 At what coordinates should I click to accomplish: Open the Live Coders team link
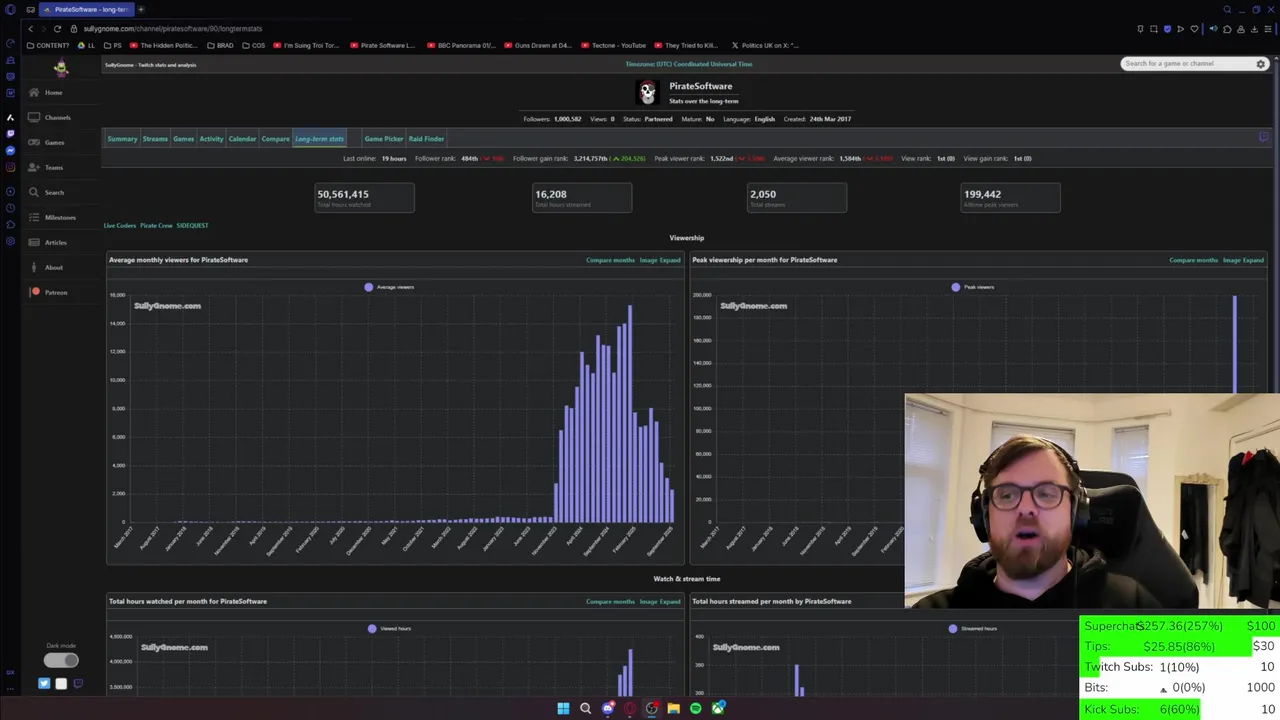click(120, 226)
